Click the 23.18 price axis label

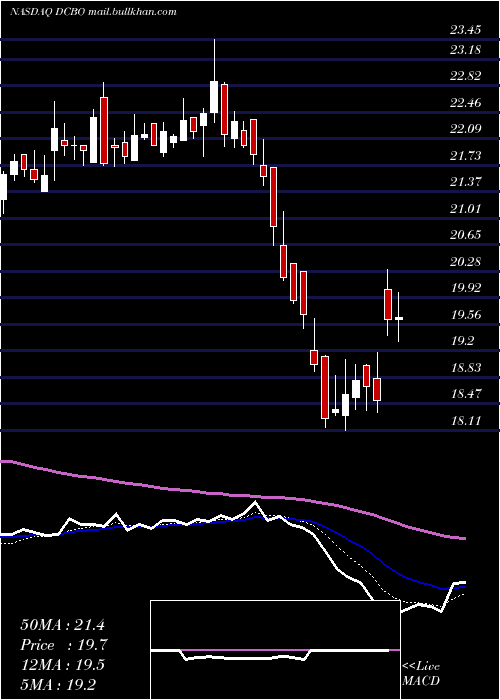click(465, 49)
